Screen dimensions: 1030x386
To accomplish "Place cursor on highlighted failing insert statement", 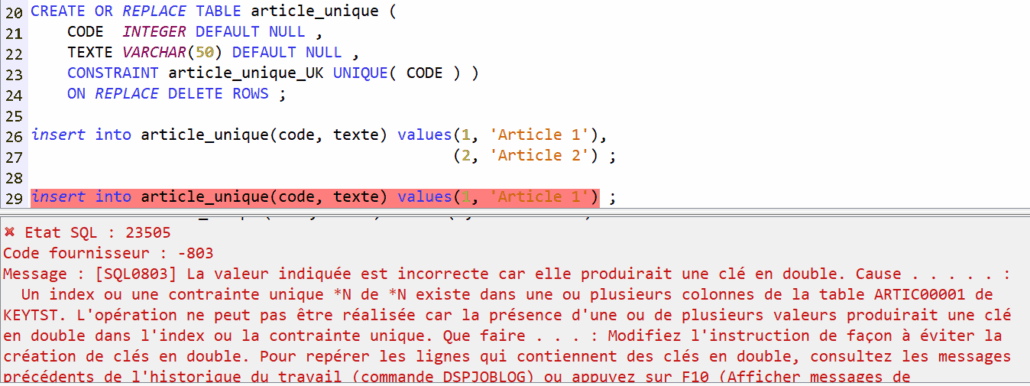I will (x=315, y=197).
